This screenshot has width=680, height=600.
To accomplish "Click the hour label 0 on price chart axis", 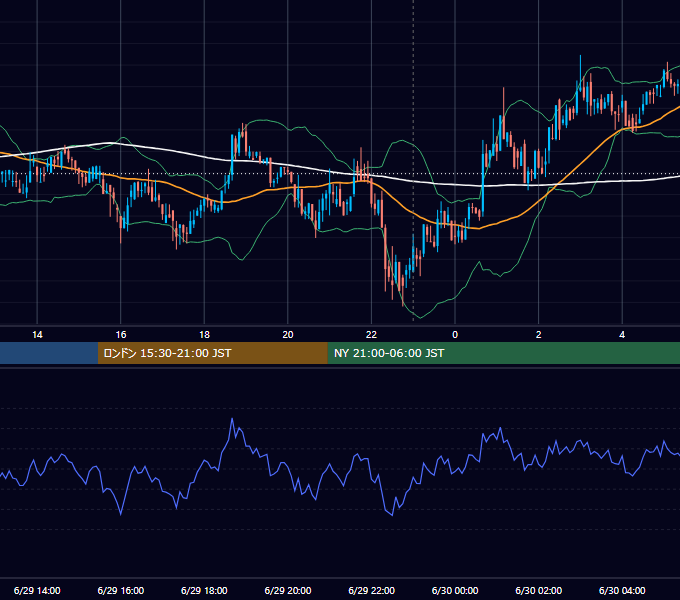I will (x=455, y=335).
